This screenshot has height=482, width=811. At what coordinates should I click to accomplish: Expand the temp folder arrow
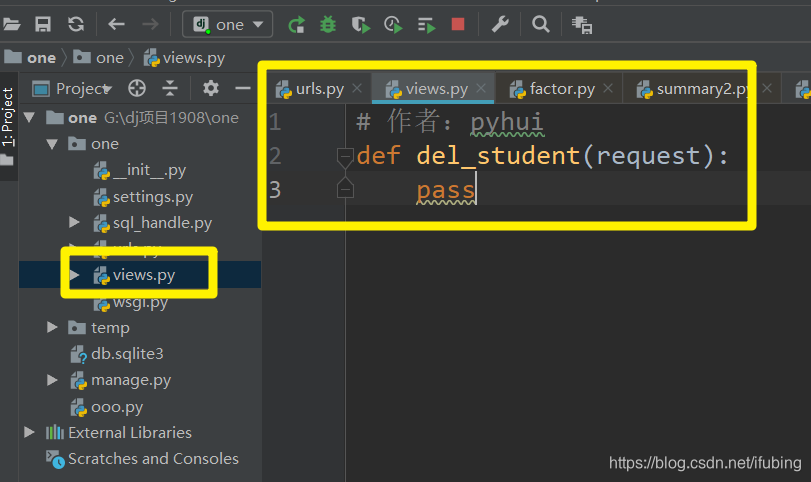(x=52, y=327)
